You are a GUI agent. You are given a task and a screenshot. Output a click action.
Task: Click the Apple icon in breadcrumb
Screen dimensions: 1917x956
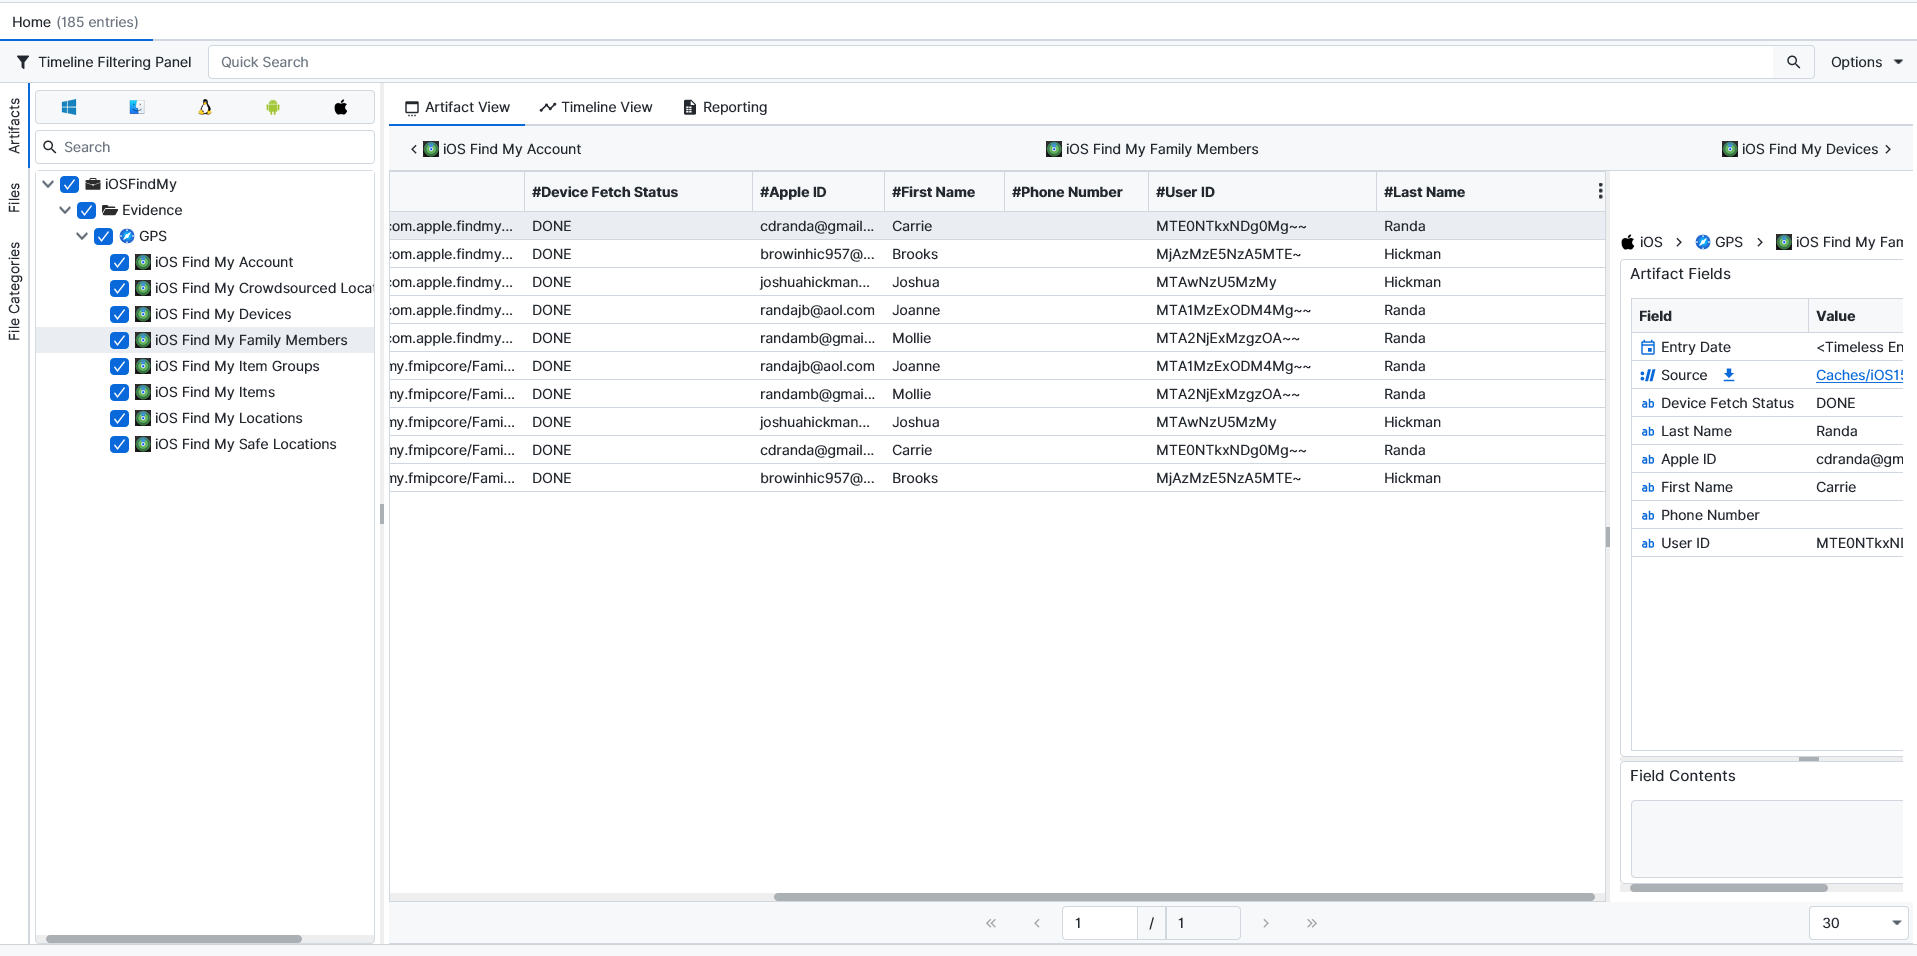[1628, 242]
